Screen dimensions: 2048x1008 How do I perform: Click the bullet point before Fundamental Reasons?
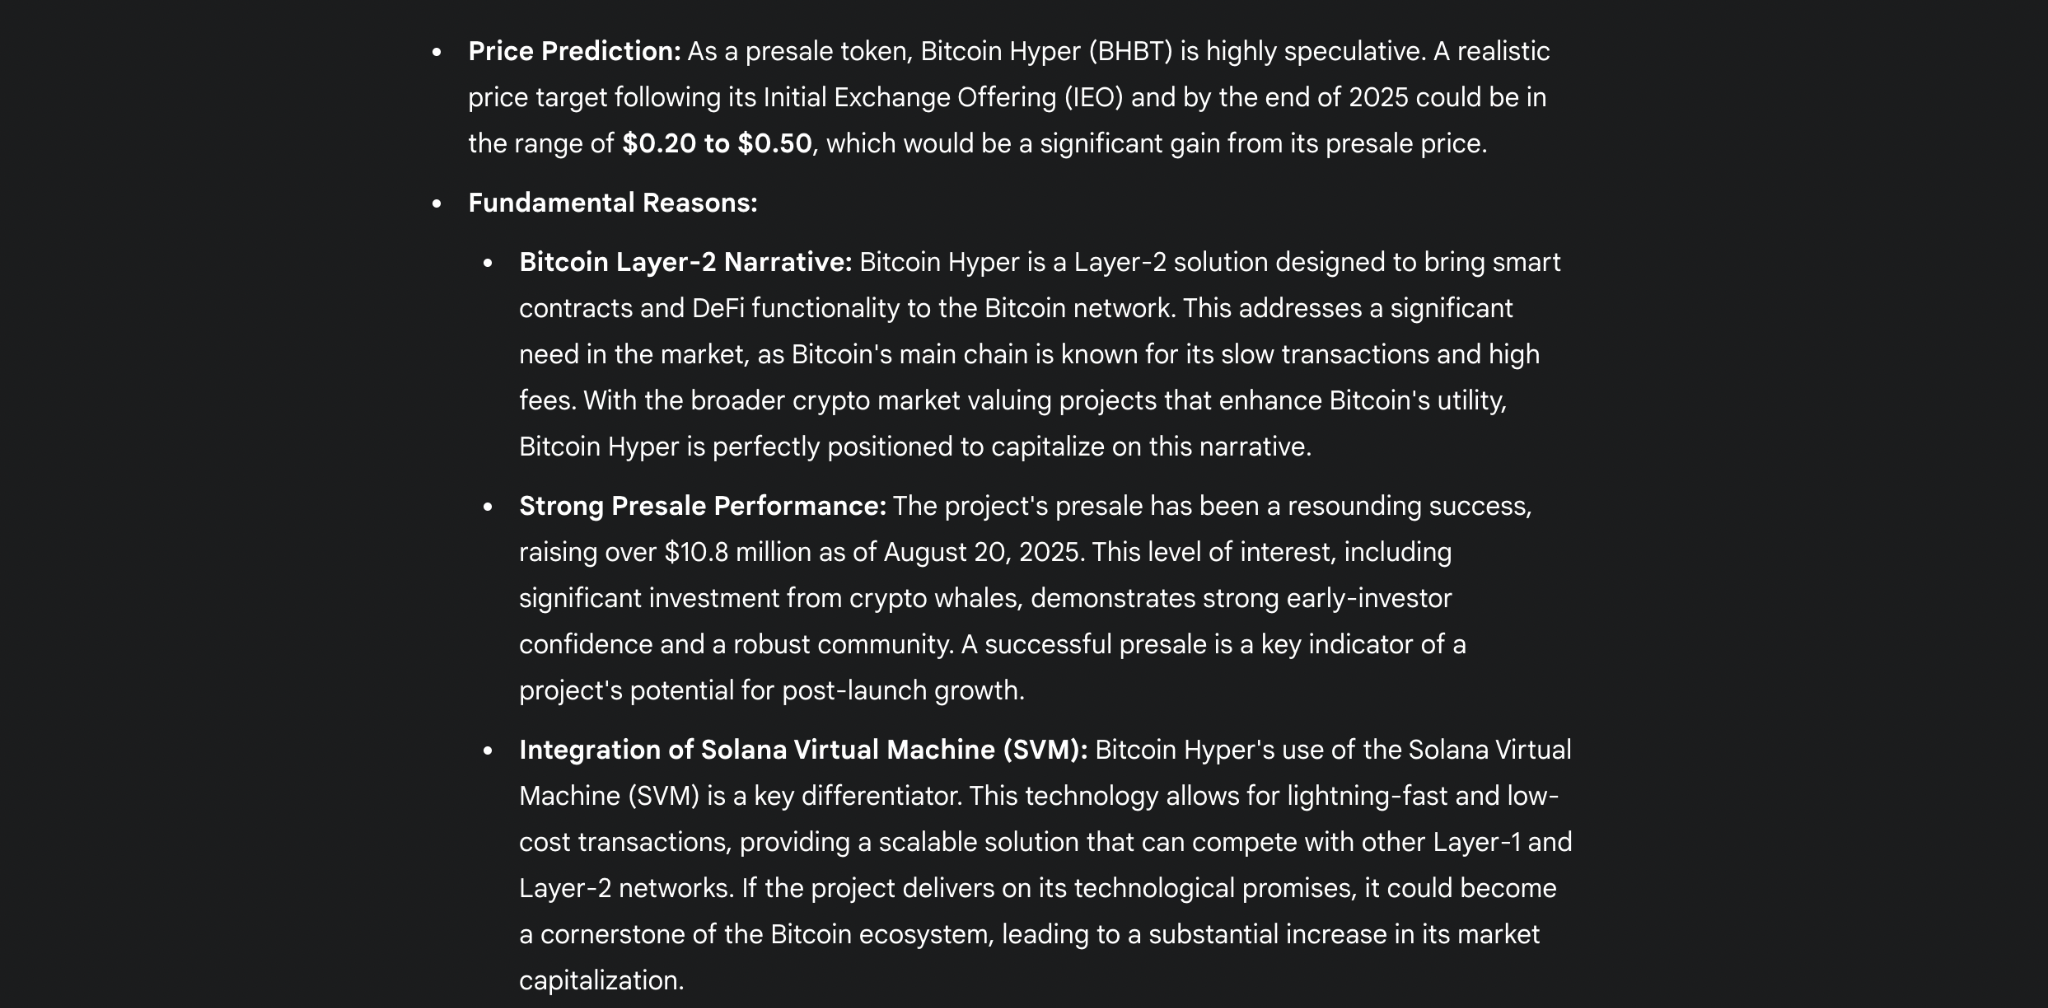point(437,204)
